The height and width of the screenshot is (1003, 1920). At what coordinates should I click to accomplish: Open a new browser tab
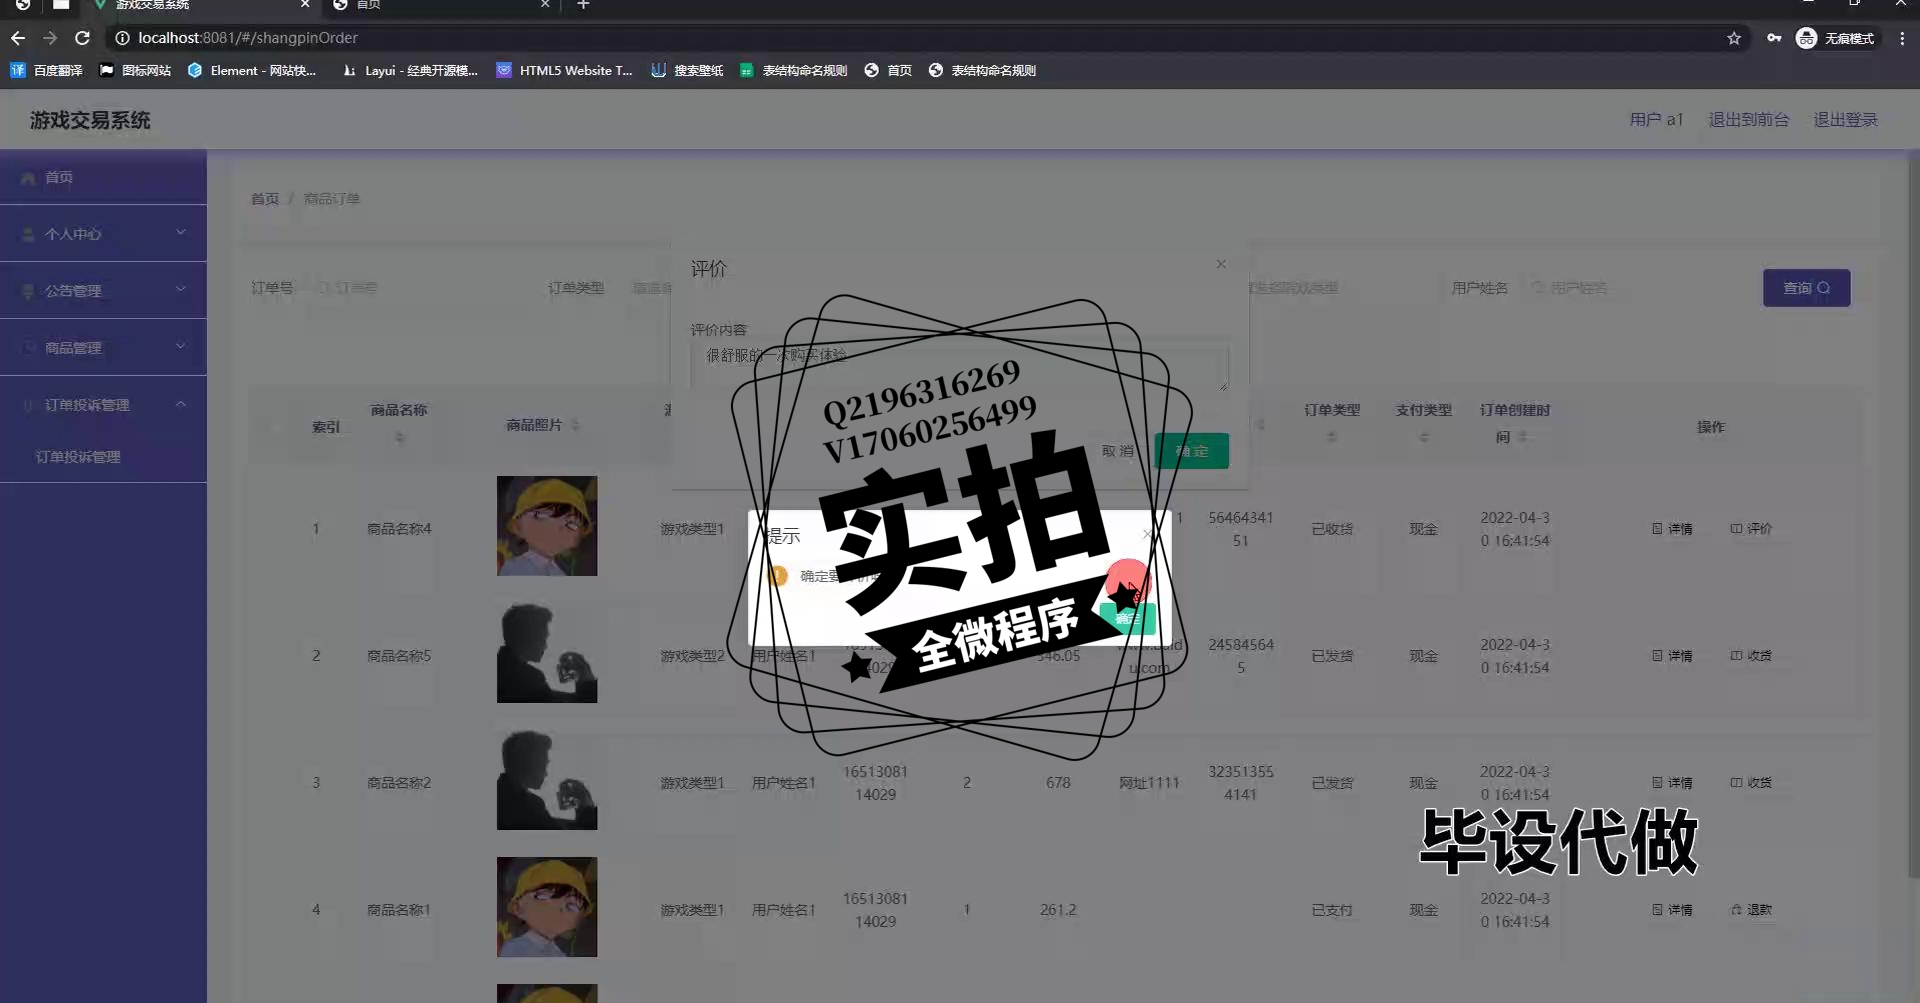(584, 5)
